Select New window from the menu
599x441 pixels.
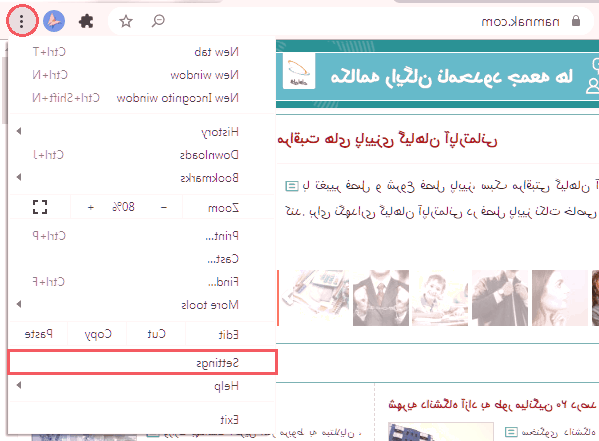point(141,75)
